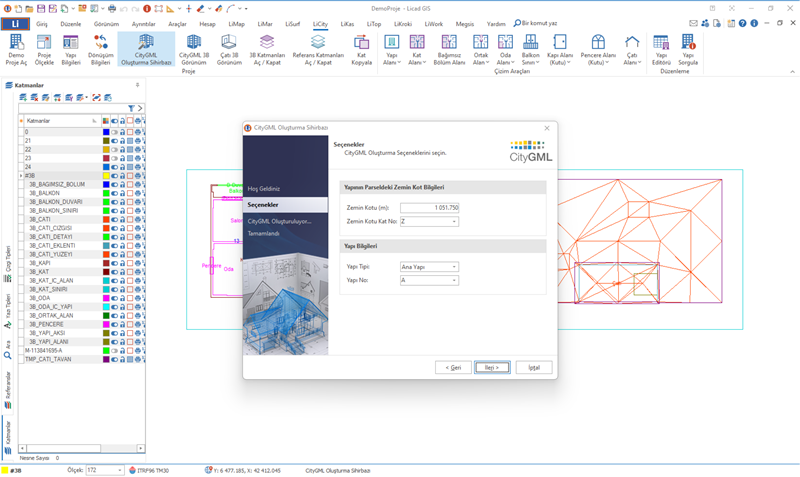Click the first add-layer icon in Katmanlar toolbar

point(23,97)
